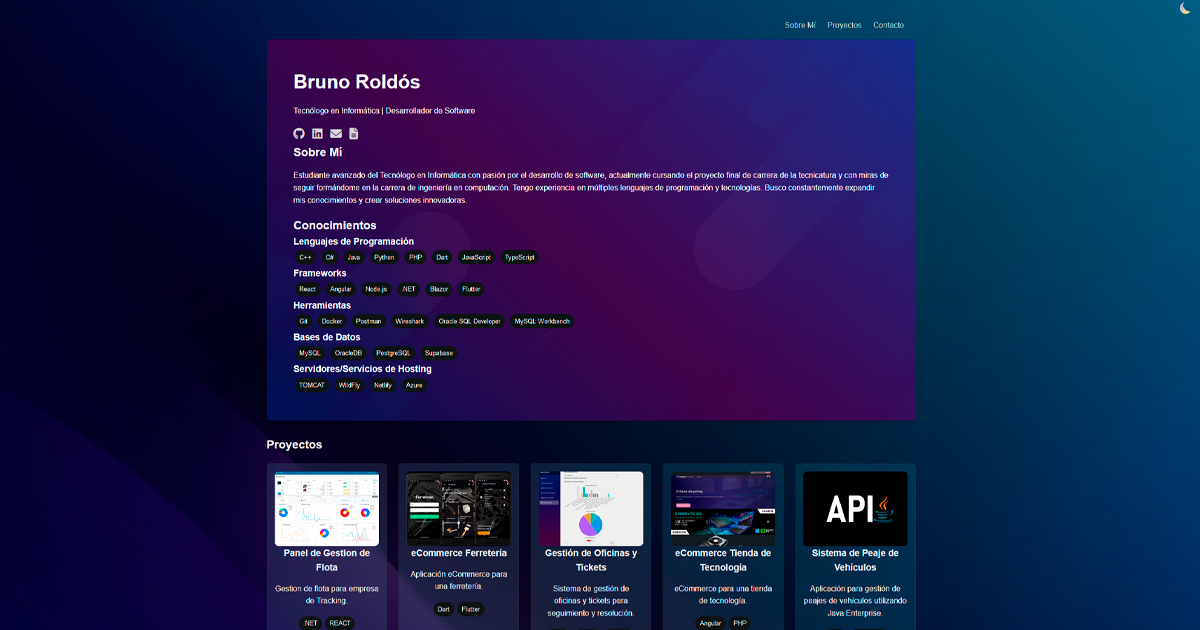Open the 'Contacto' link

[x=888, y=25]
